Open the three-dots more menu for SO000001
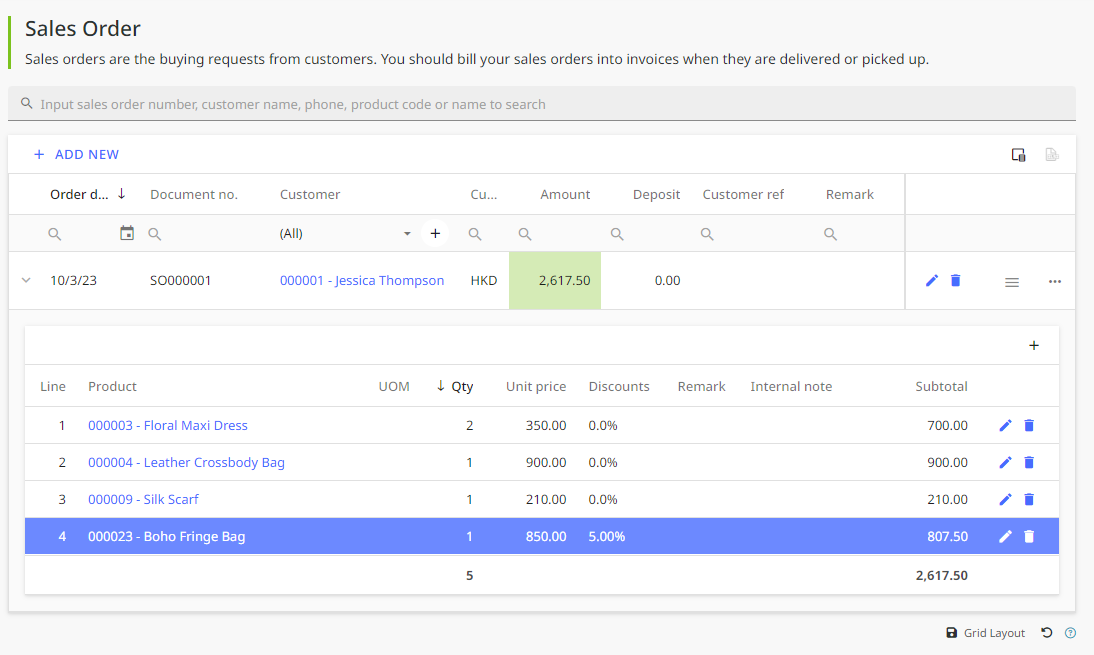This screenshot has height=655, width=1094. click(1054, 281)
